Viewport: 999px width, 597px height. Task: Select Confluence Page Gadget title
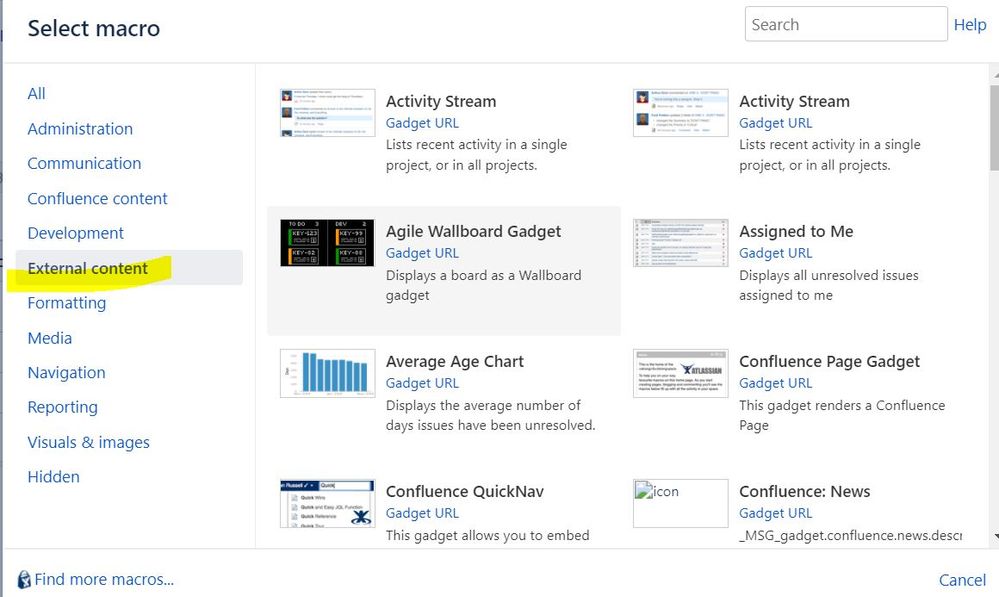[829, 361]
